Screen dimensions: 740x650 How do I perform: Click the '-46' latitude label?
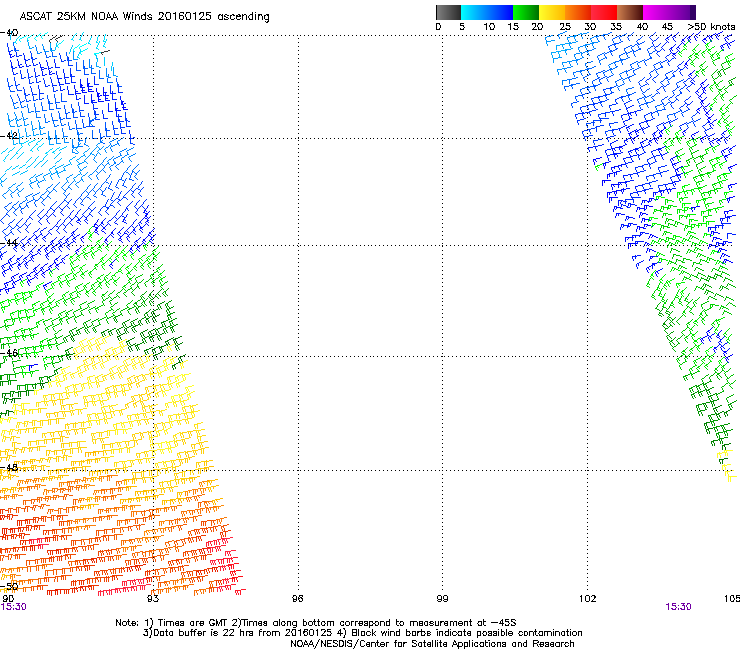pyautogui.click(x=9, y=353)
